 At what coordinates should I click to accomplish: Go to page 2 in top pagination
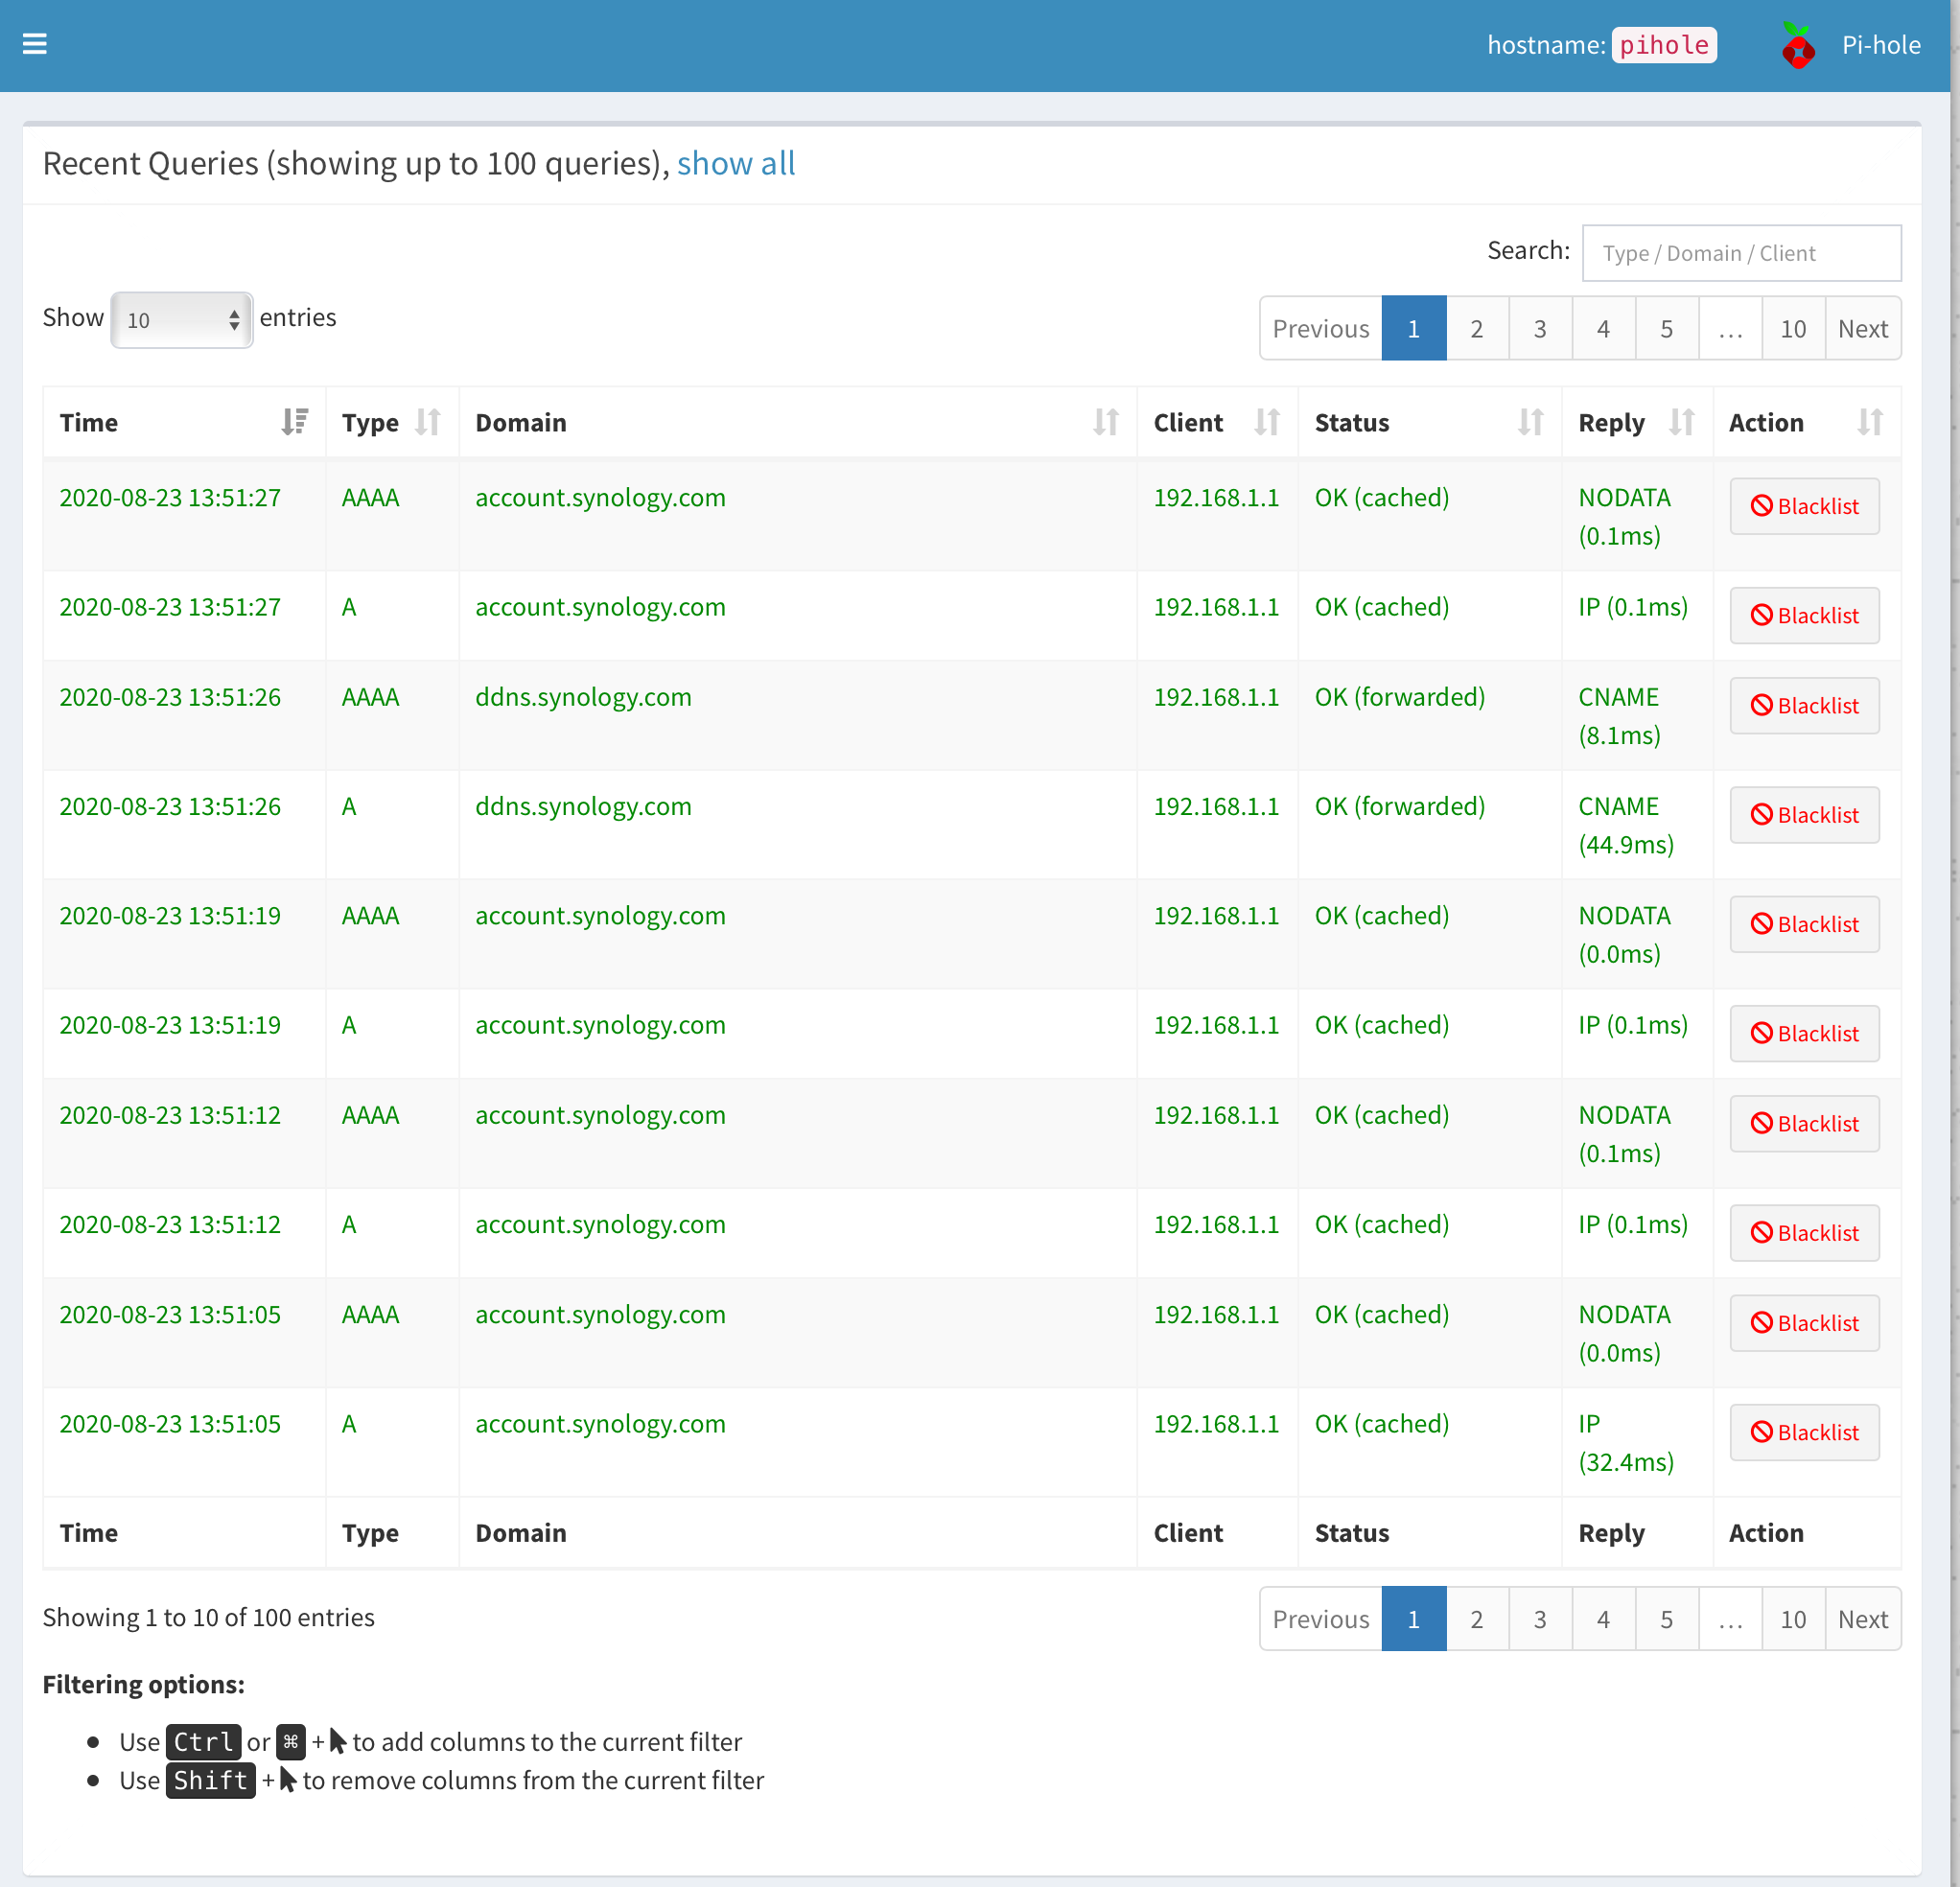pyautogui.click(x=1476, y=328)
